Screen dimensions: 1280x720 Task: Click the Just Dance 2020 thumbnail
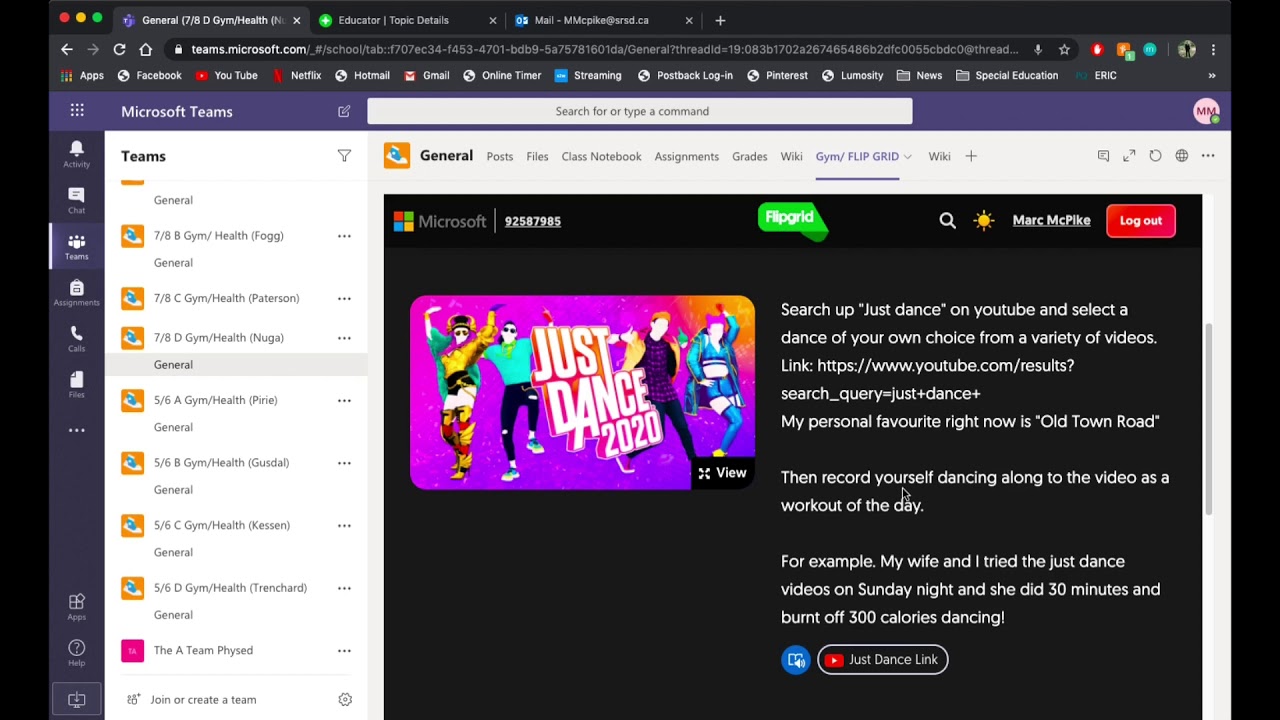click(582, 392)
